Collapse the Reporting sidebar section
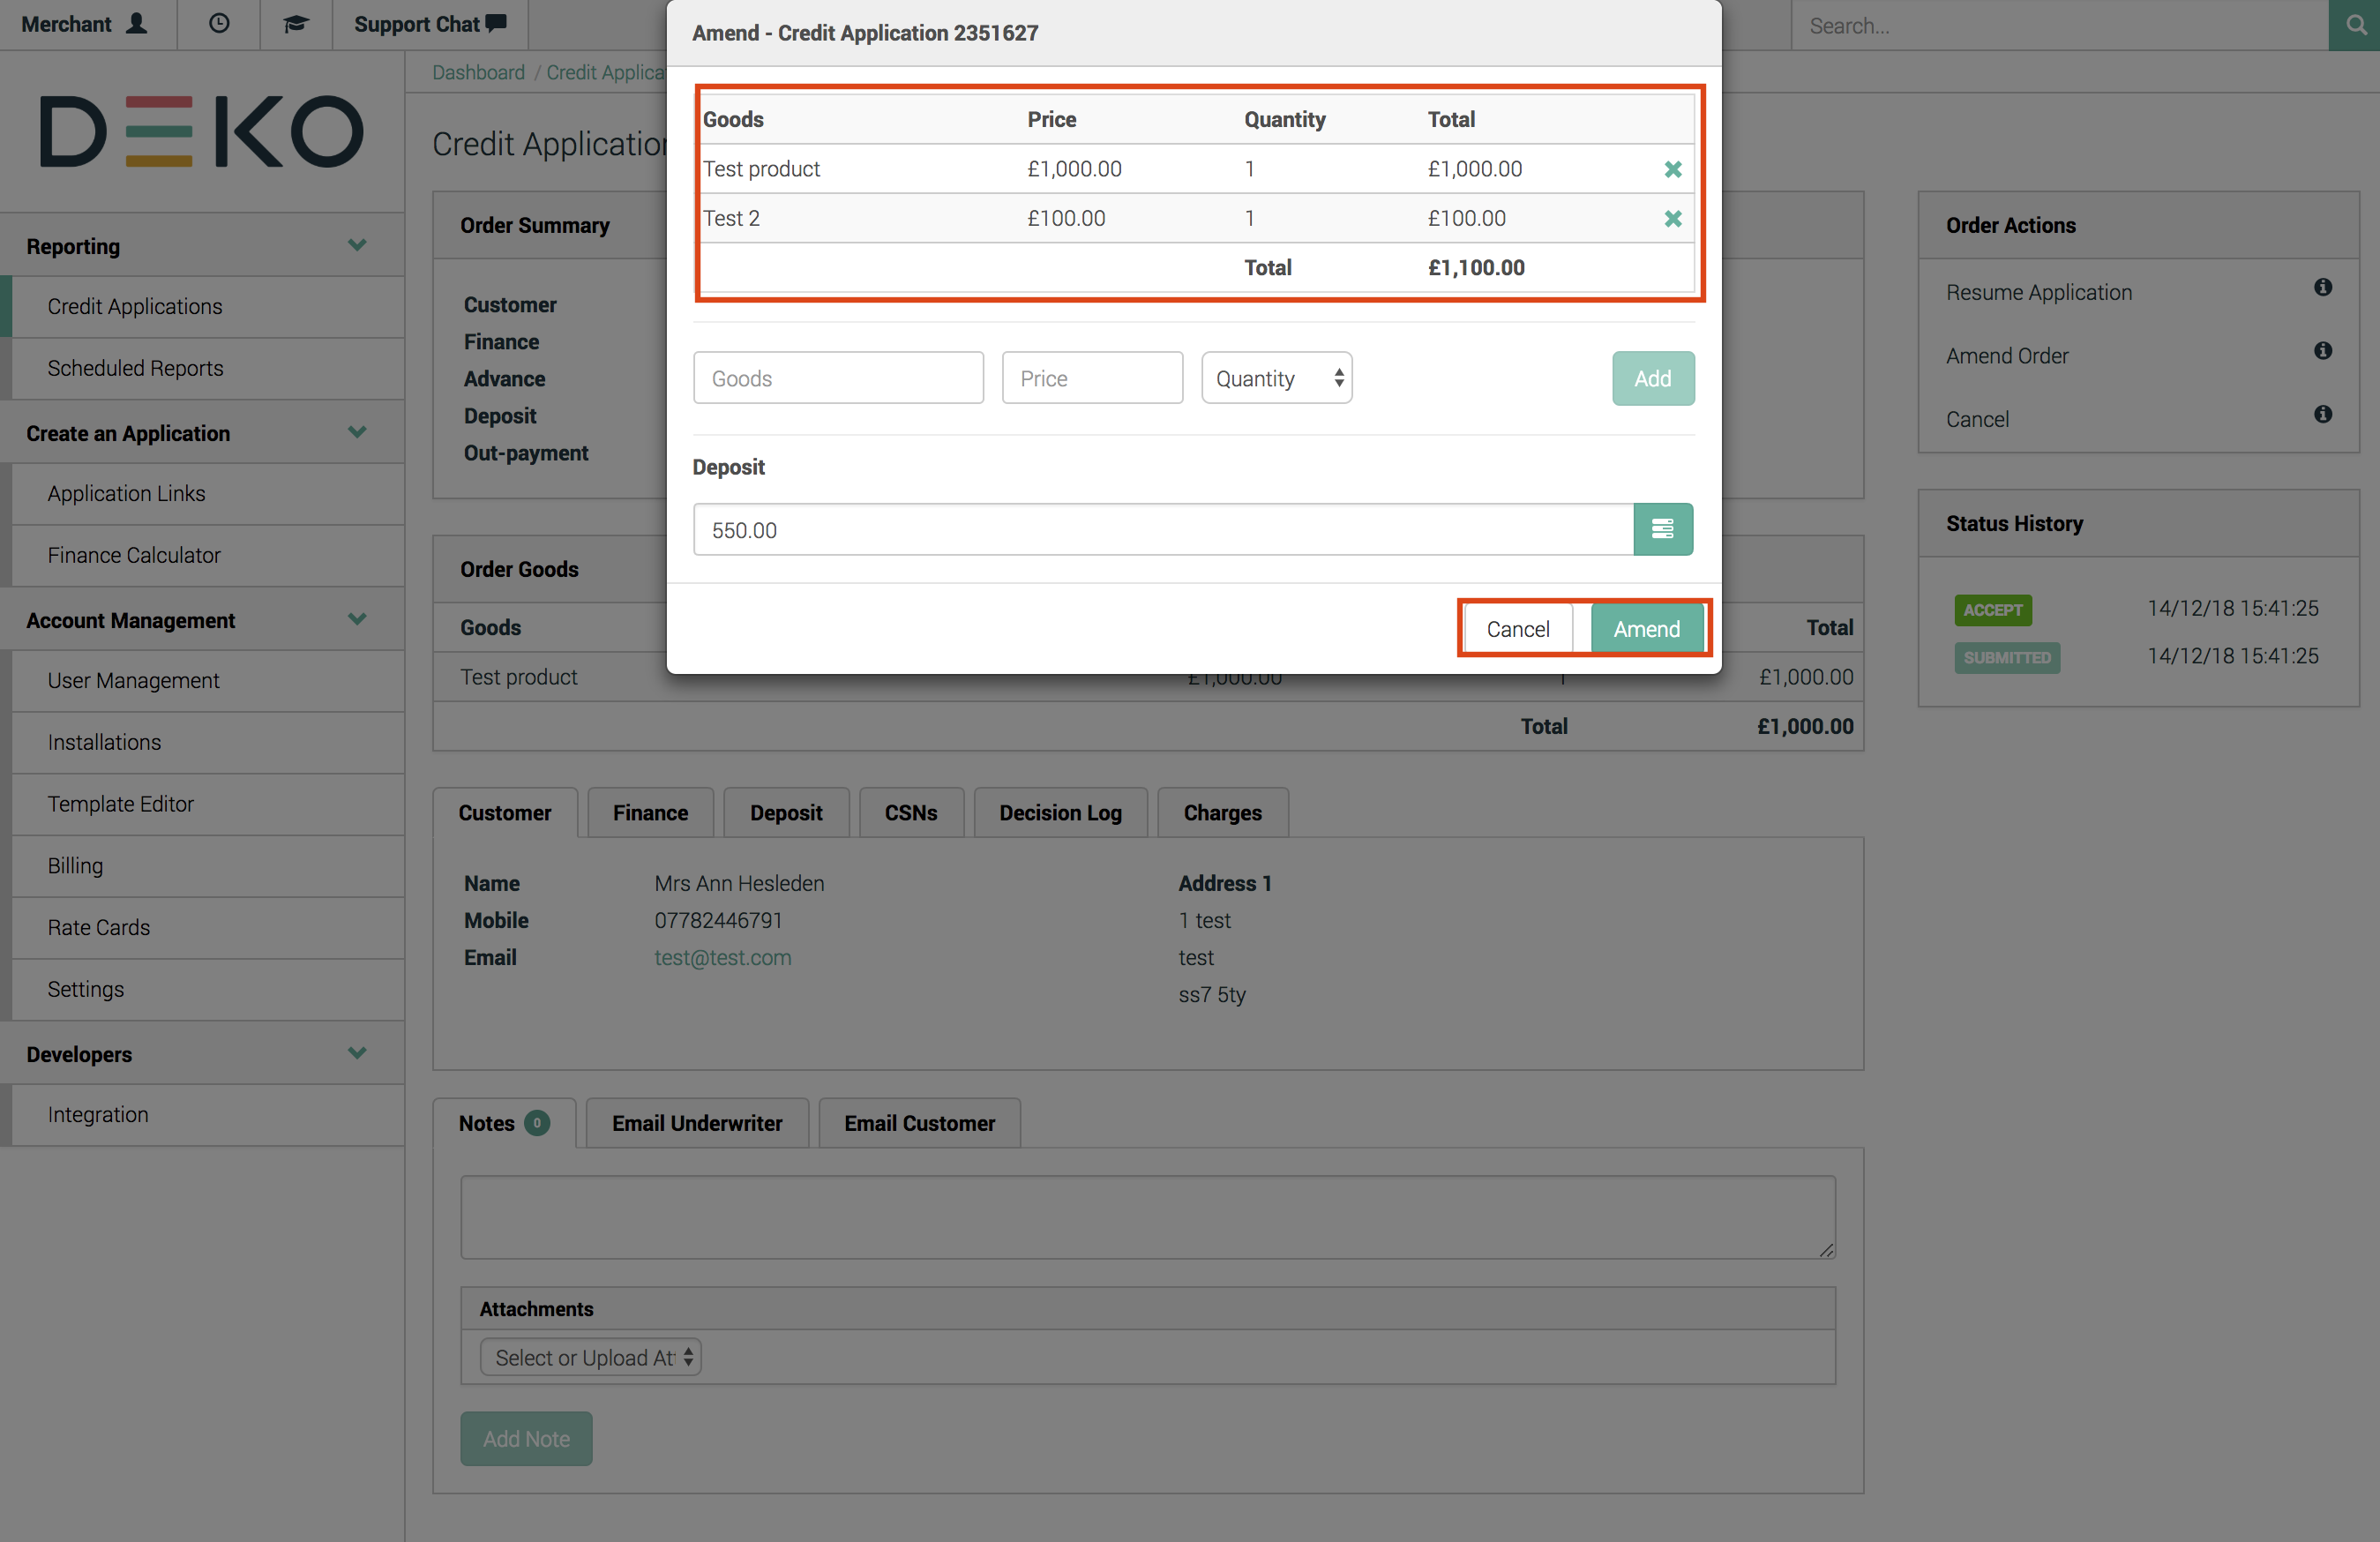2380x1542 pixels. point(357,245)
